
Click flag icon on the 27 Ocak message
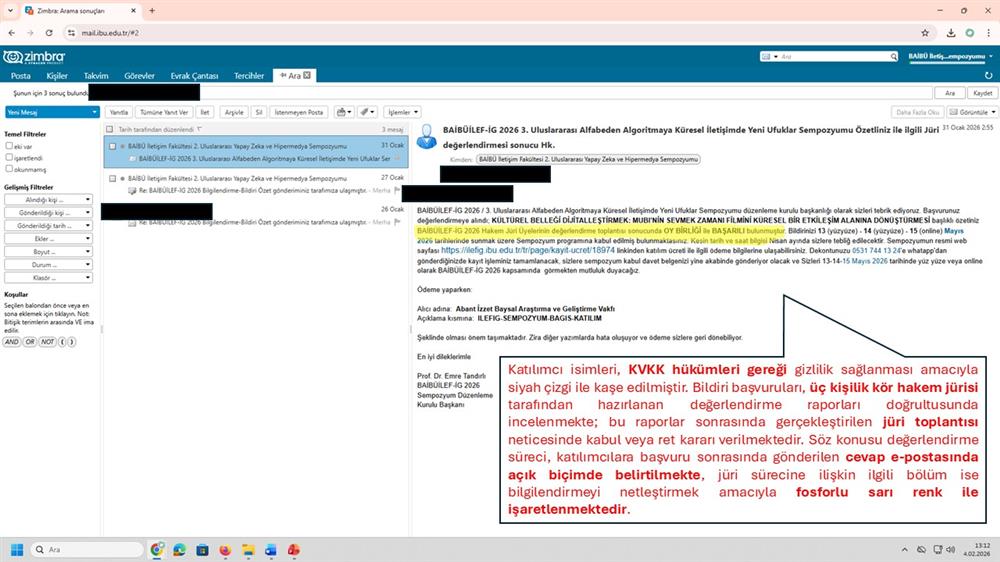pos(397,188)
